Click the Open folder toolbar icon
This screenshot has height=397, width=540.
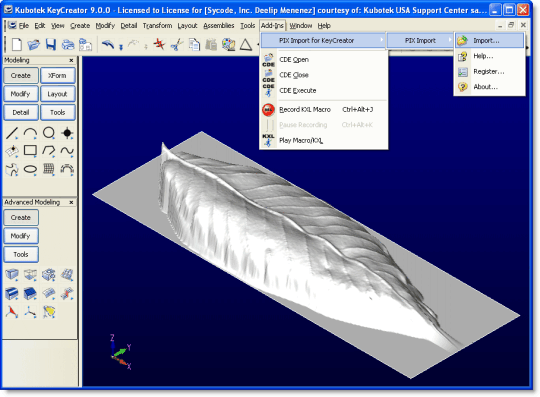coord(34,44)
